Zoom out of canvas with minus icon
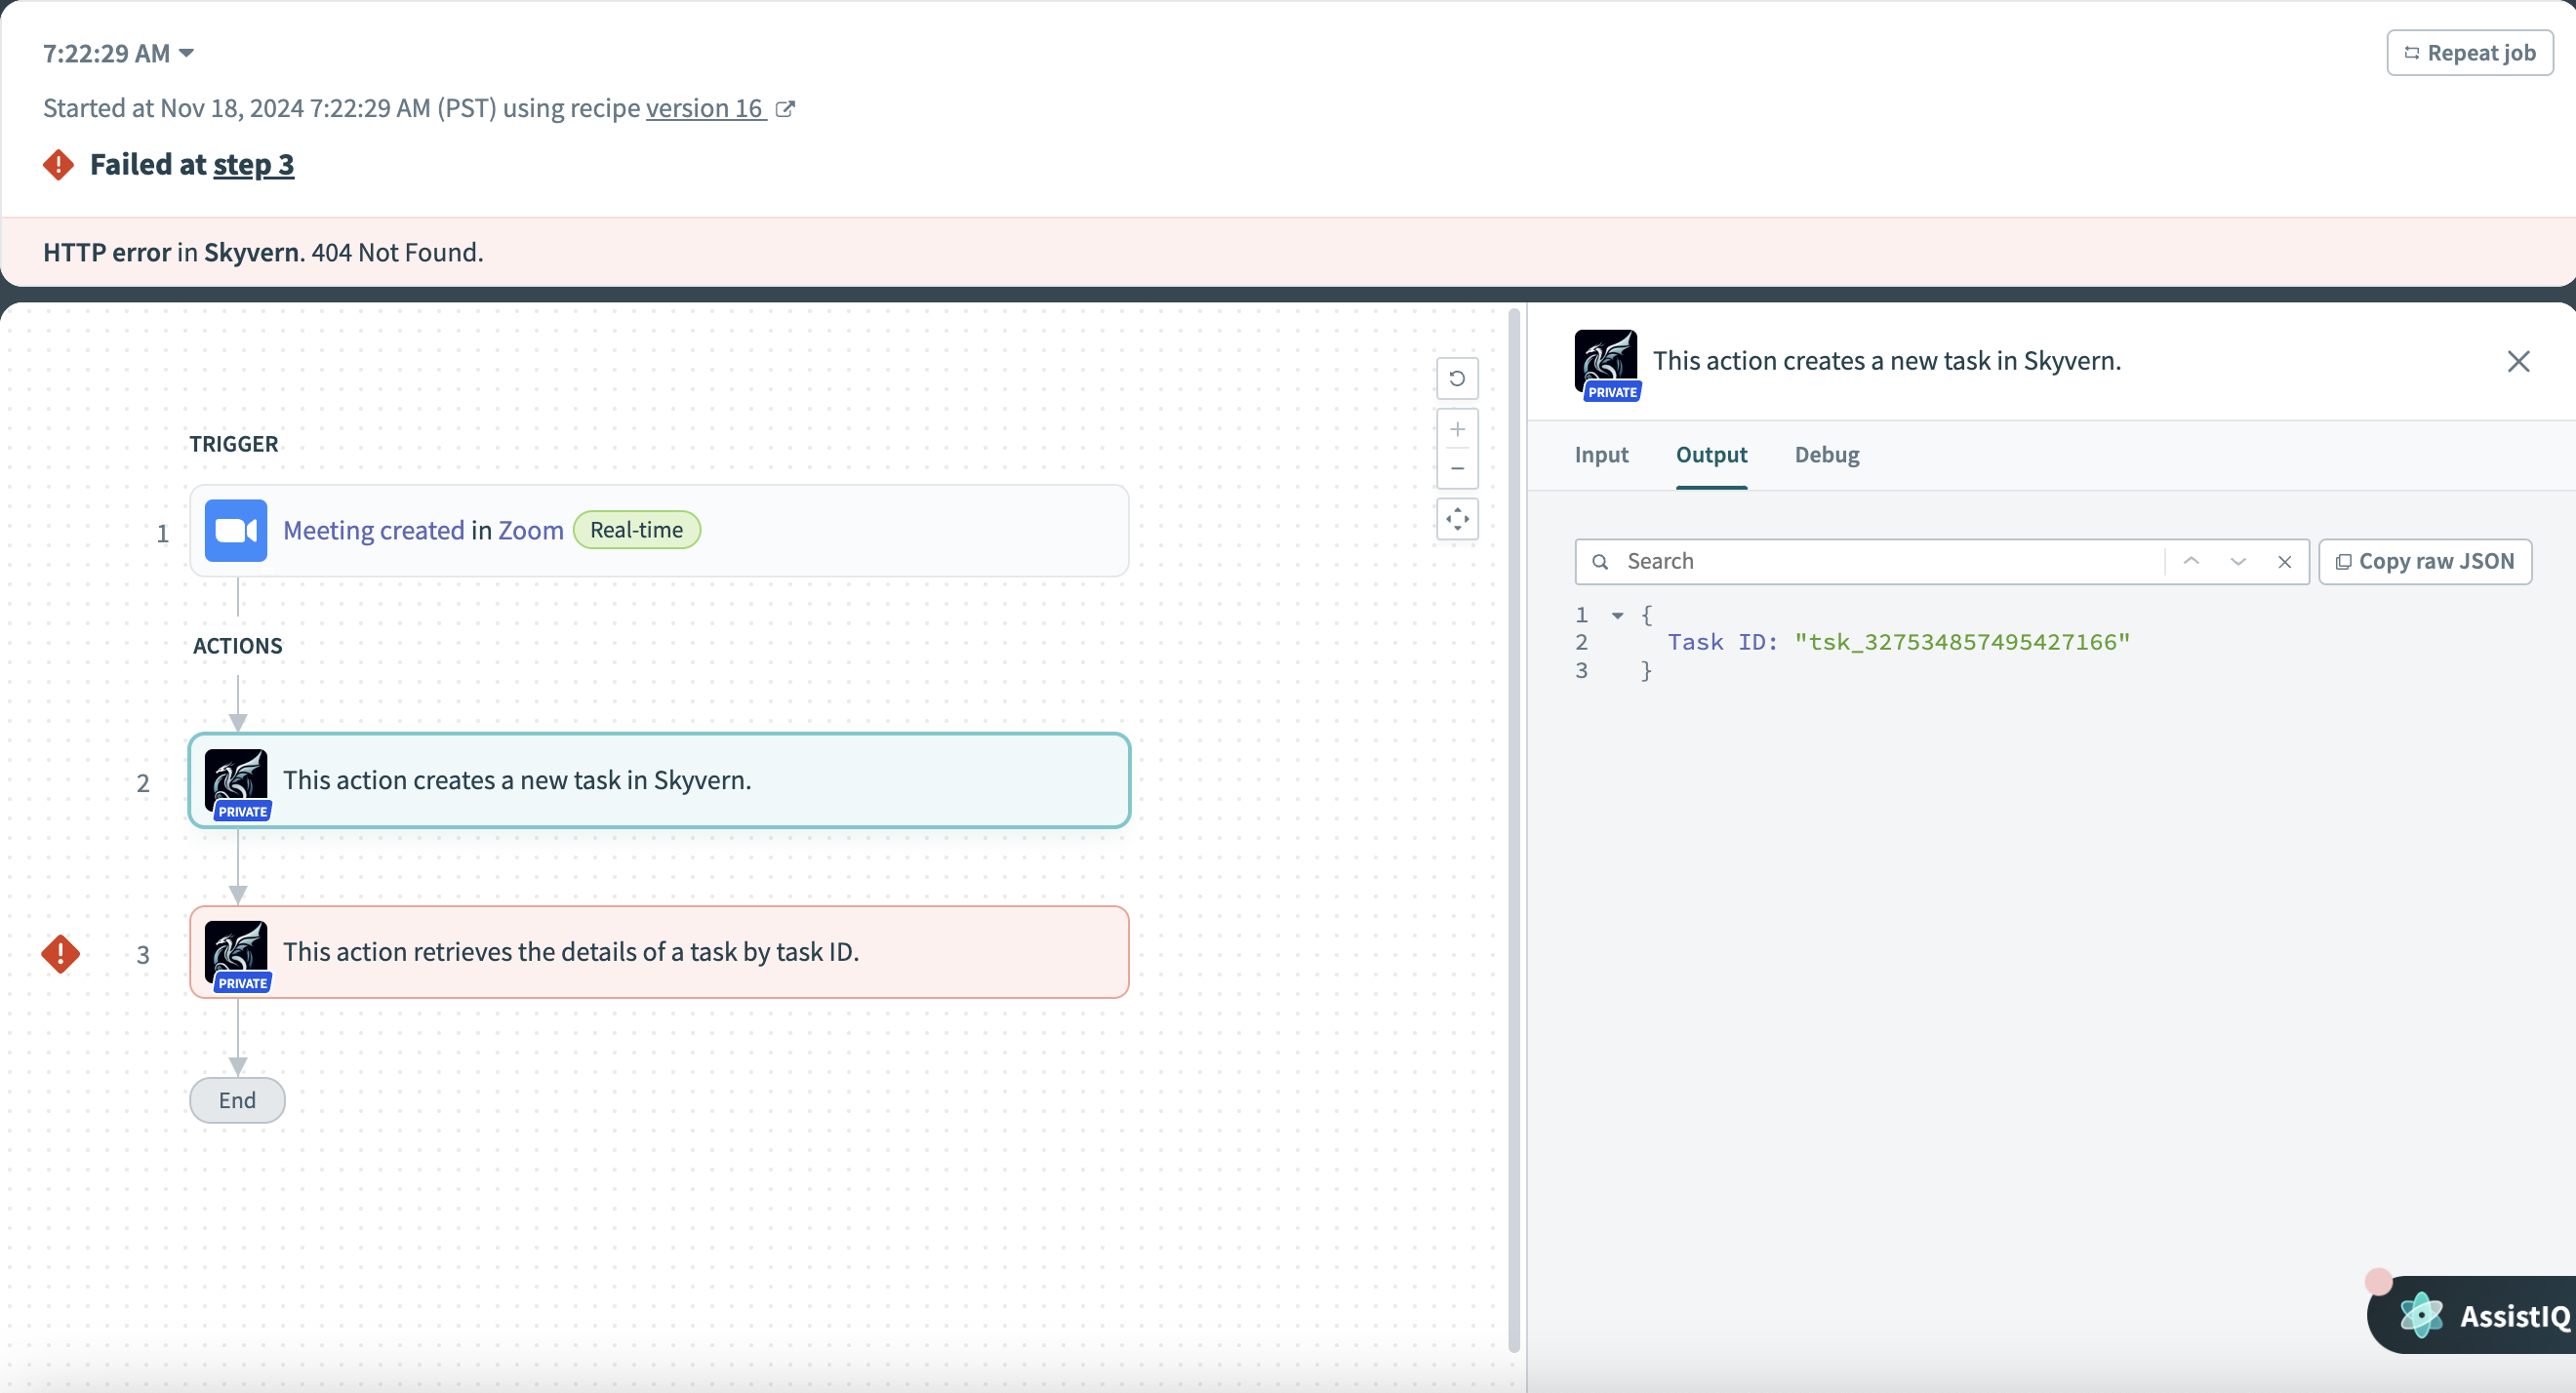 (x=1457, y=468)
